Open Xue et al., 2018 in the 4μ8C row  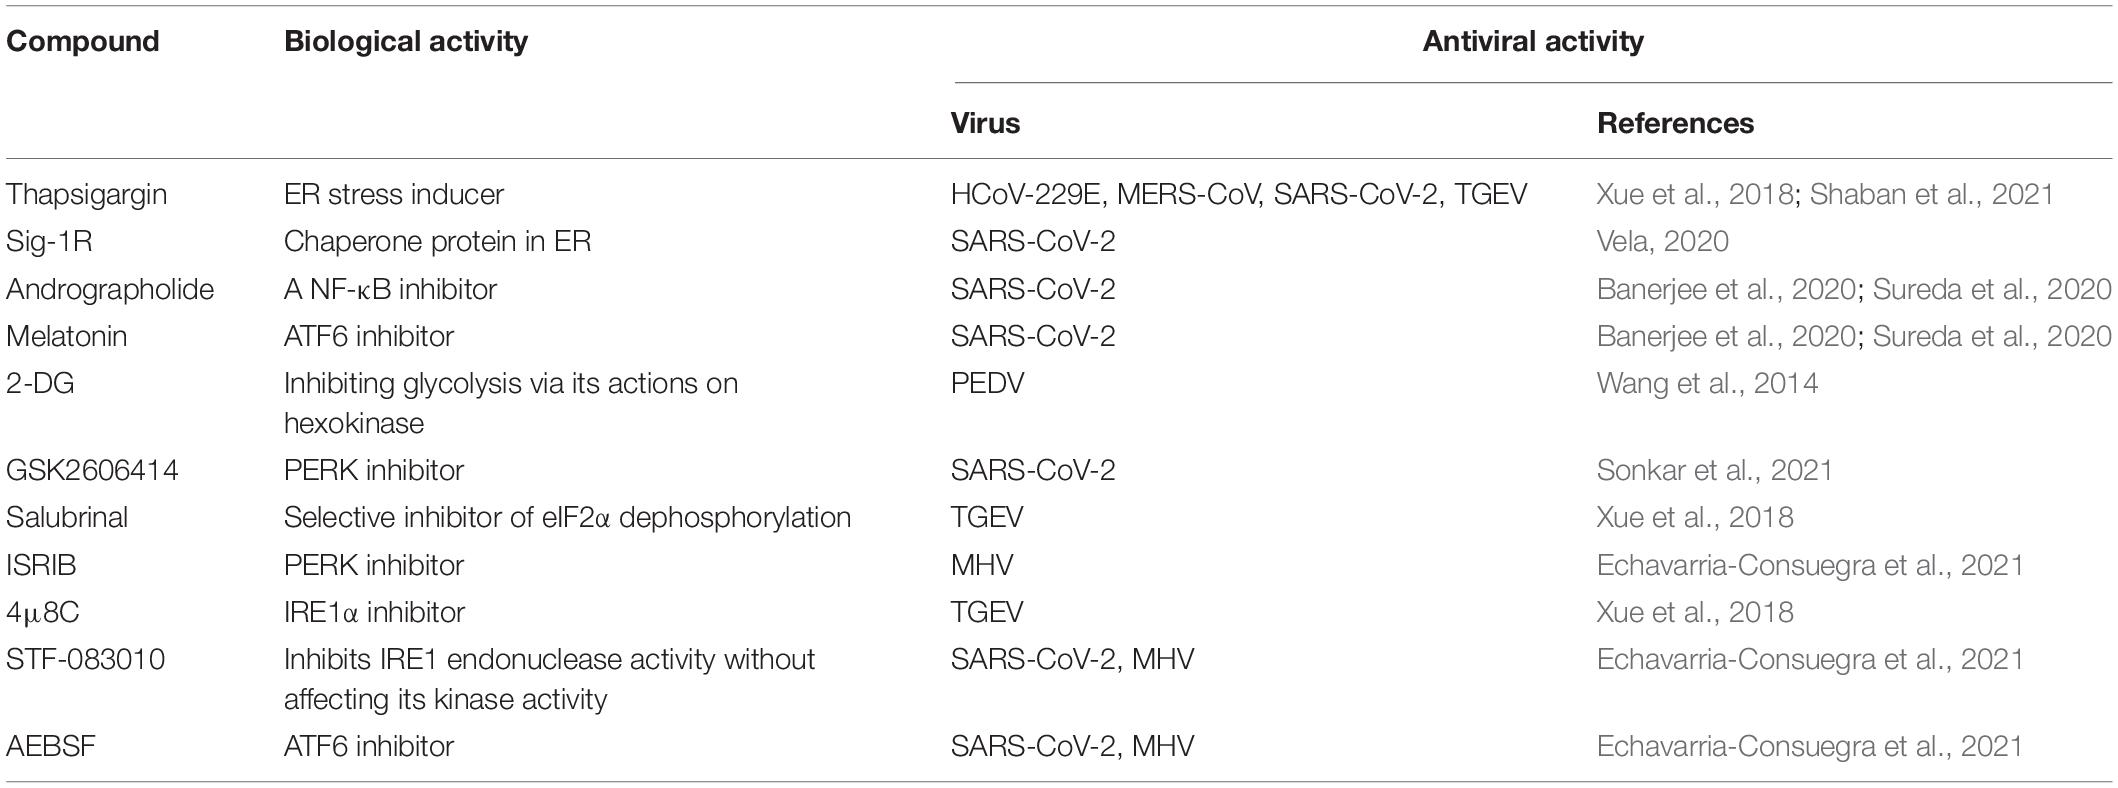click(1694, 612)
